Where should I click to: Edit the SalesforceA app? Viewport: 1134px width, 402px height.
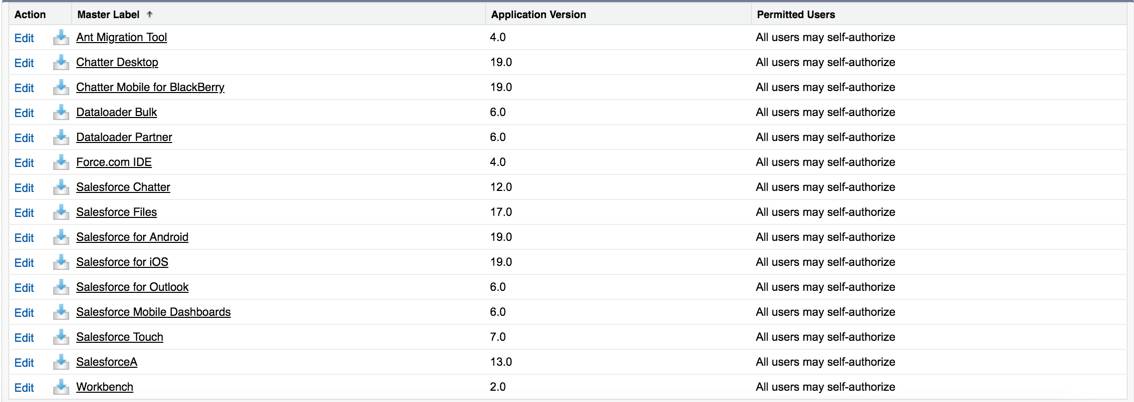click(24, 362)
